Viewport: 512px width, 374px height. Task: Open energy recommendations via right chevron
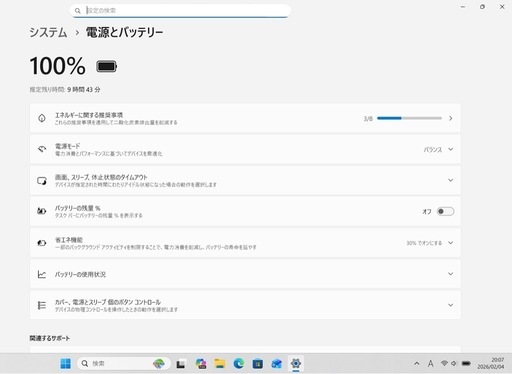coord(451,118)
